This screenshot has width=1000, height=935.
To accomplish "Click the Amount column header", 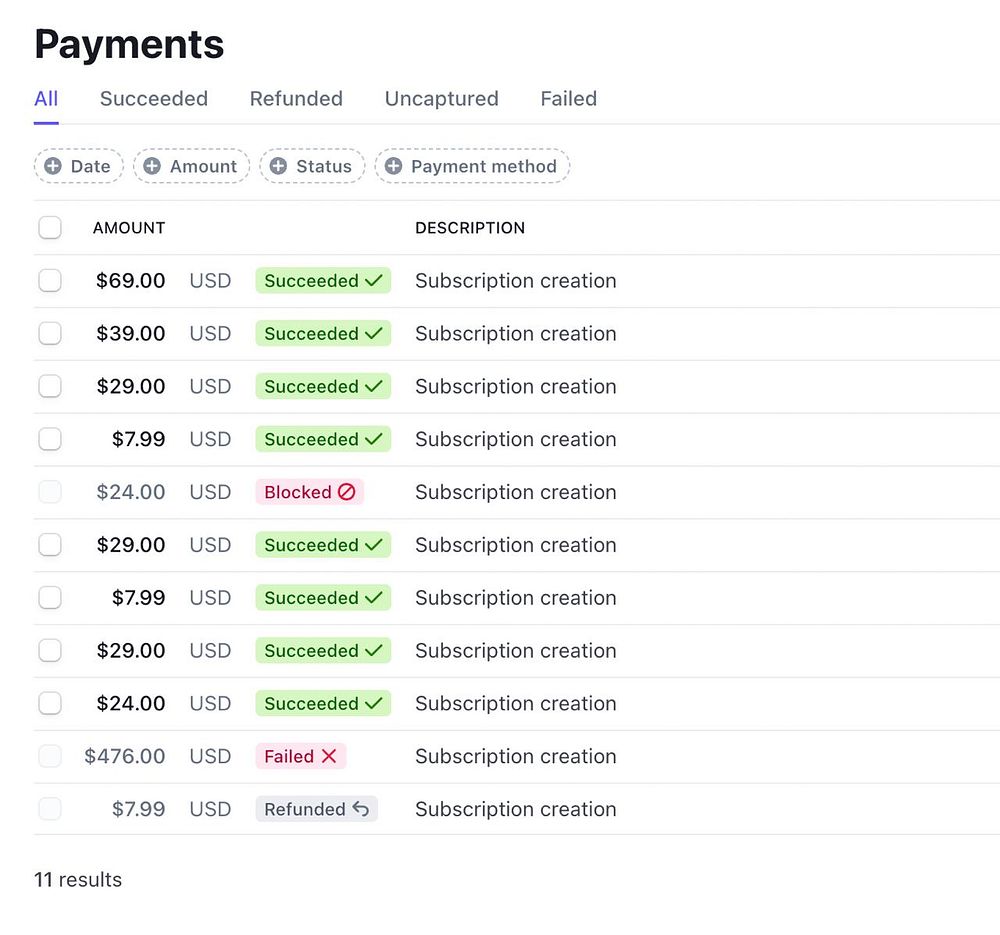I will pos(129,228).
